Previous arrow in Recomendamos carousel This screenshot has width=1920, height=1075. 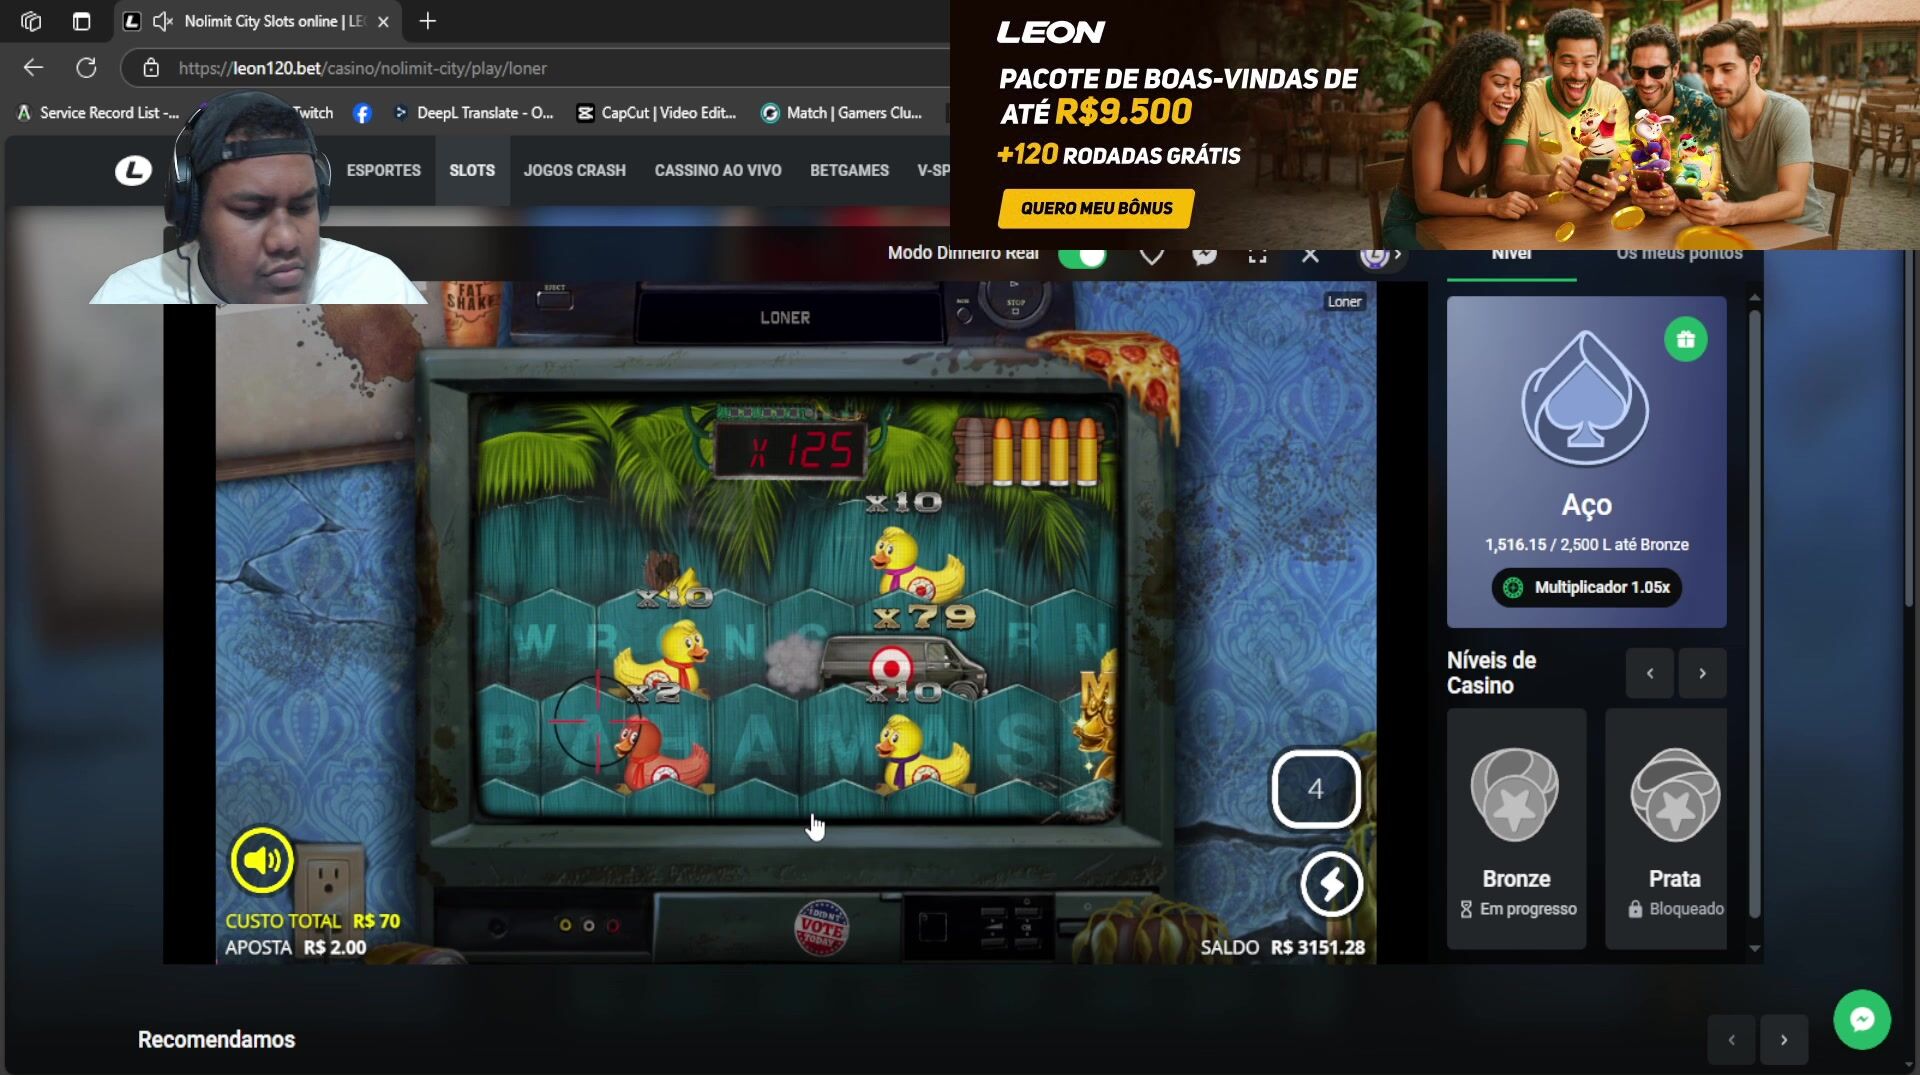click(x=1731, y=1040)
